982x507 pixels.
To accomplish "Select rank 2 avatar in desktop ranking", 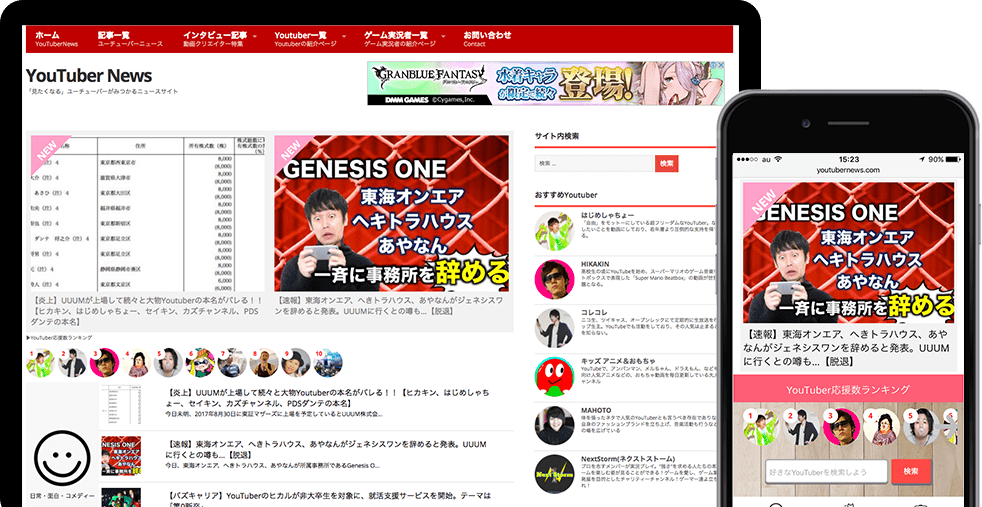I will 72,363.
